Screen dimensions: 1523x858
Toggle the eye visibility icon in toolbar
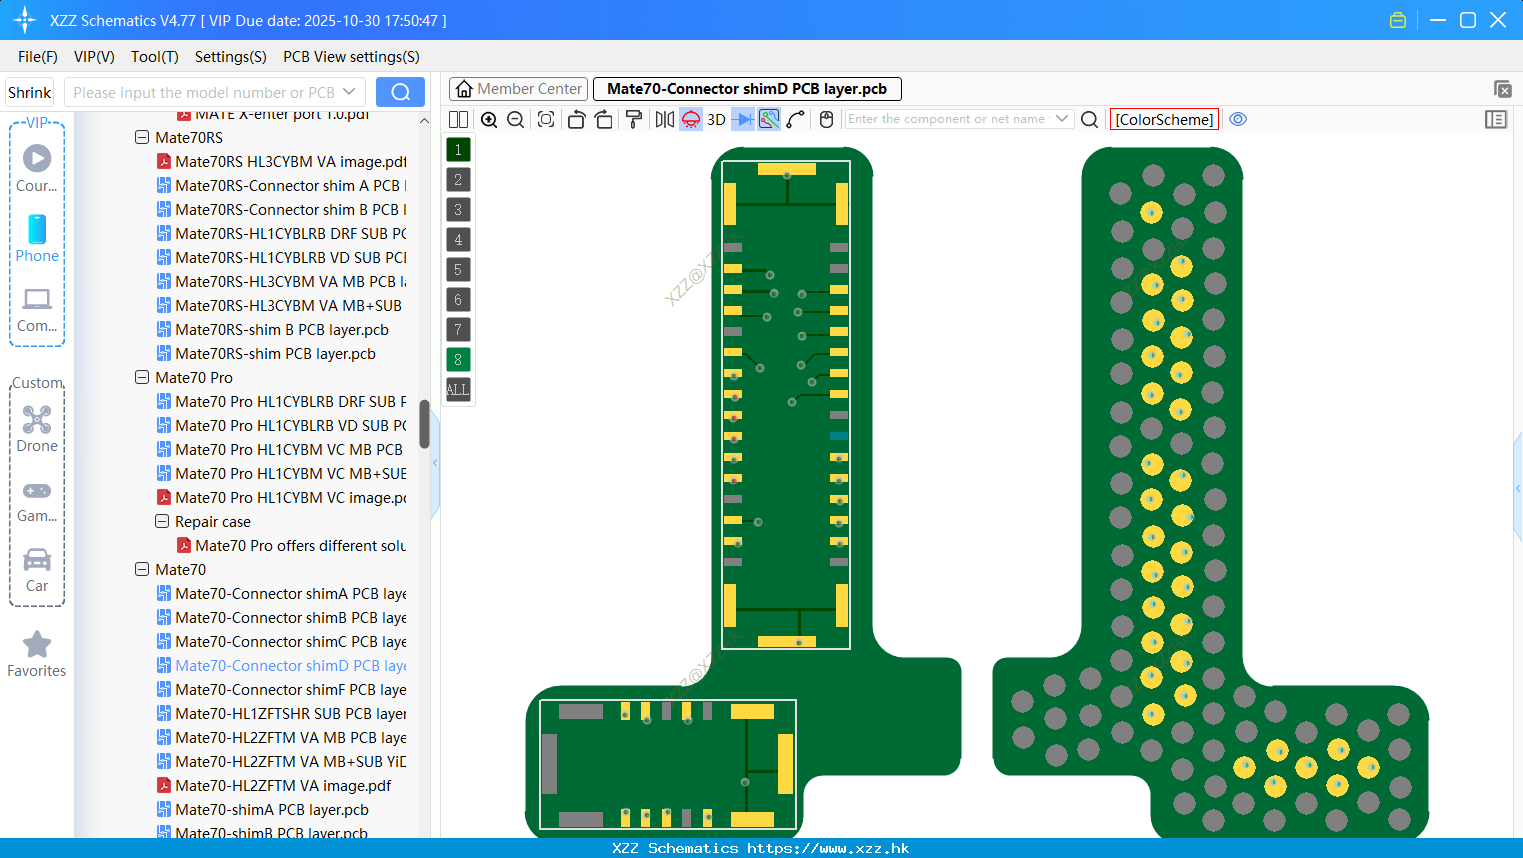pyautogui.click(x=1238, y=119)
